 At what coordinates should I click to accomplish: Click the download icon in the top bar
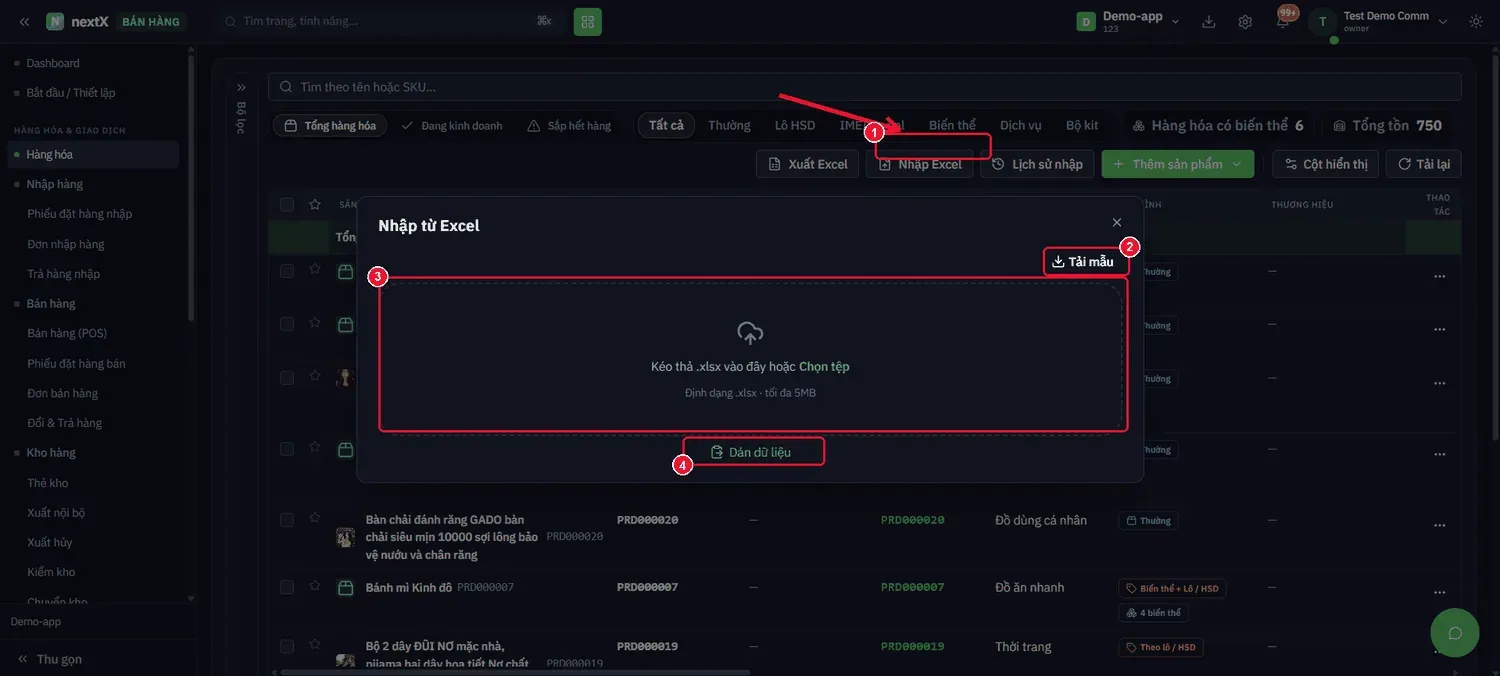[x=1209, y=21]
